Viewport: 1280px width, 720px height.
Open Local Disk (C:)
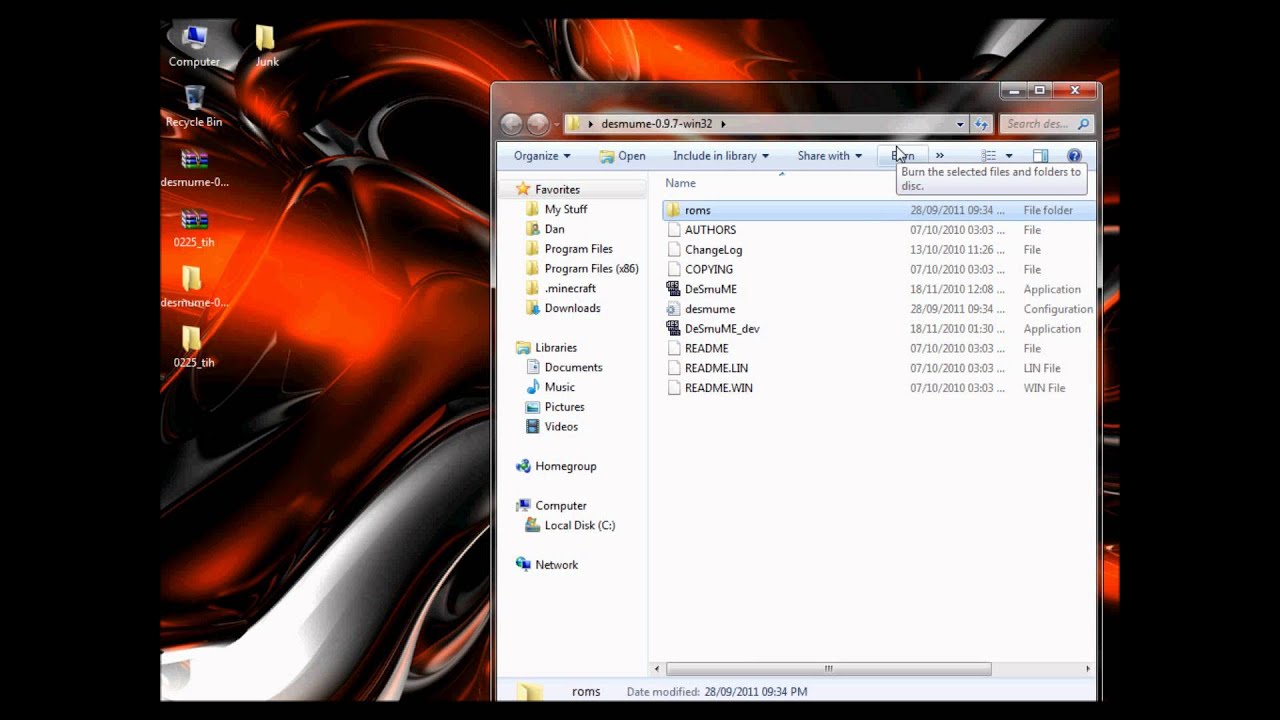click(579, 525)
